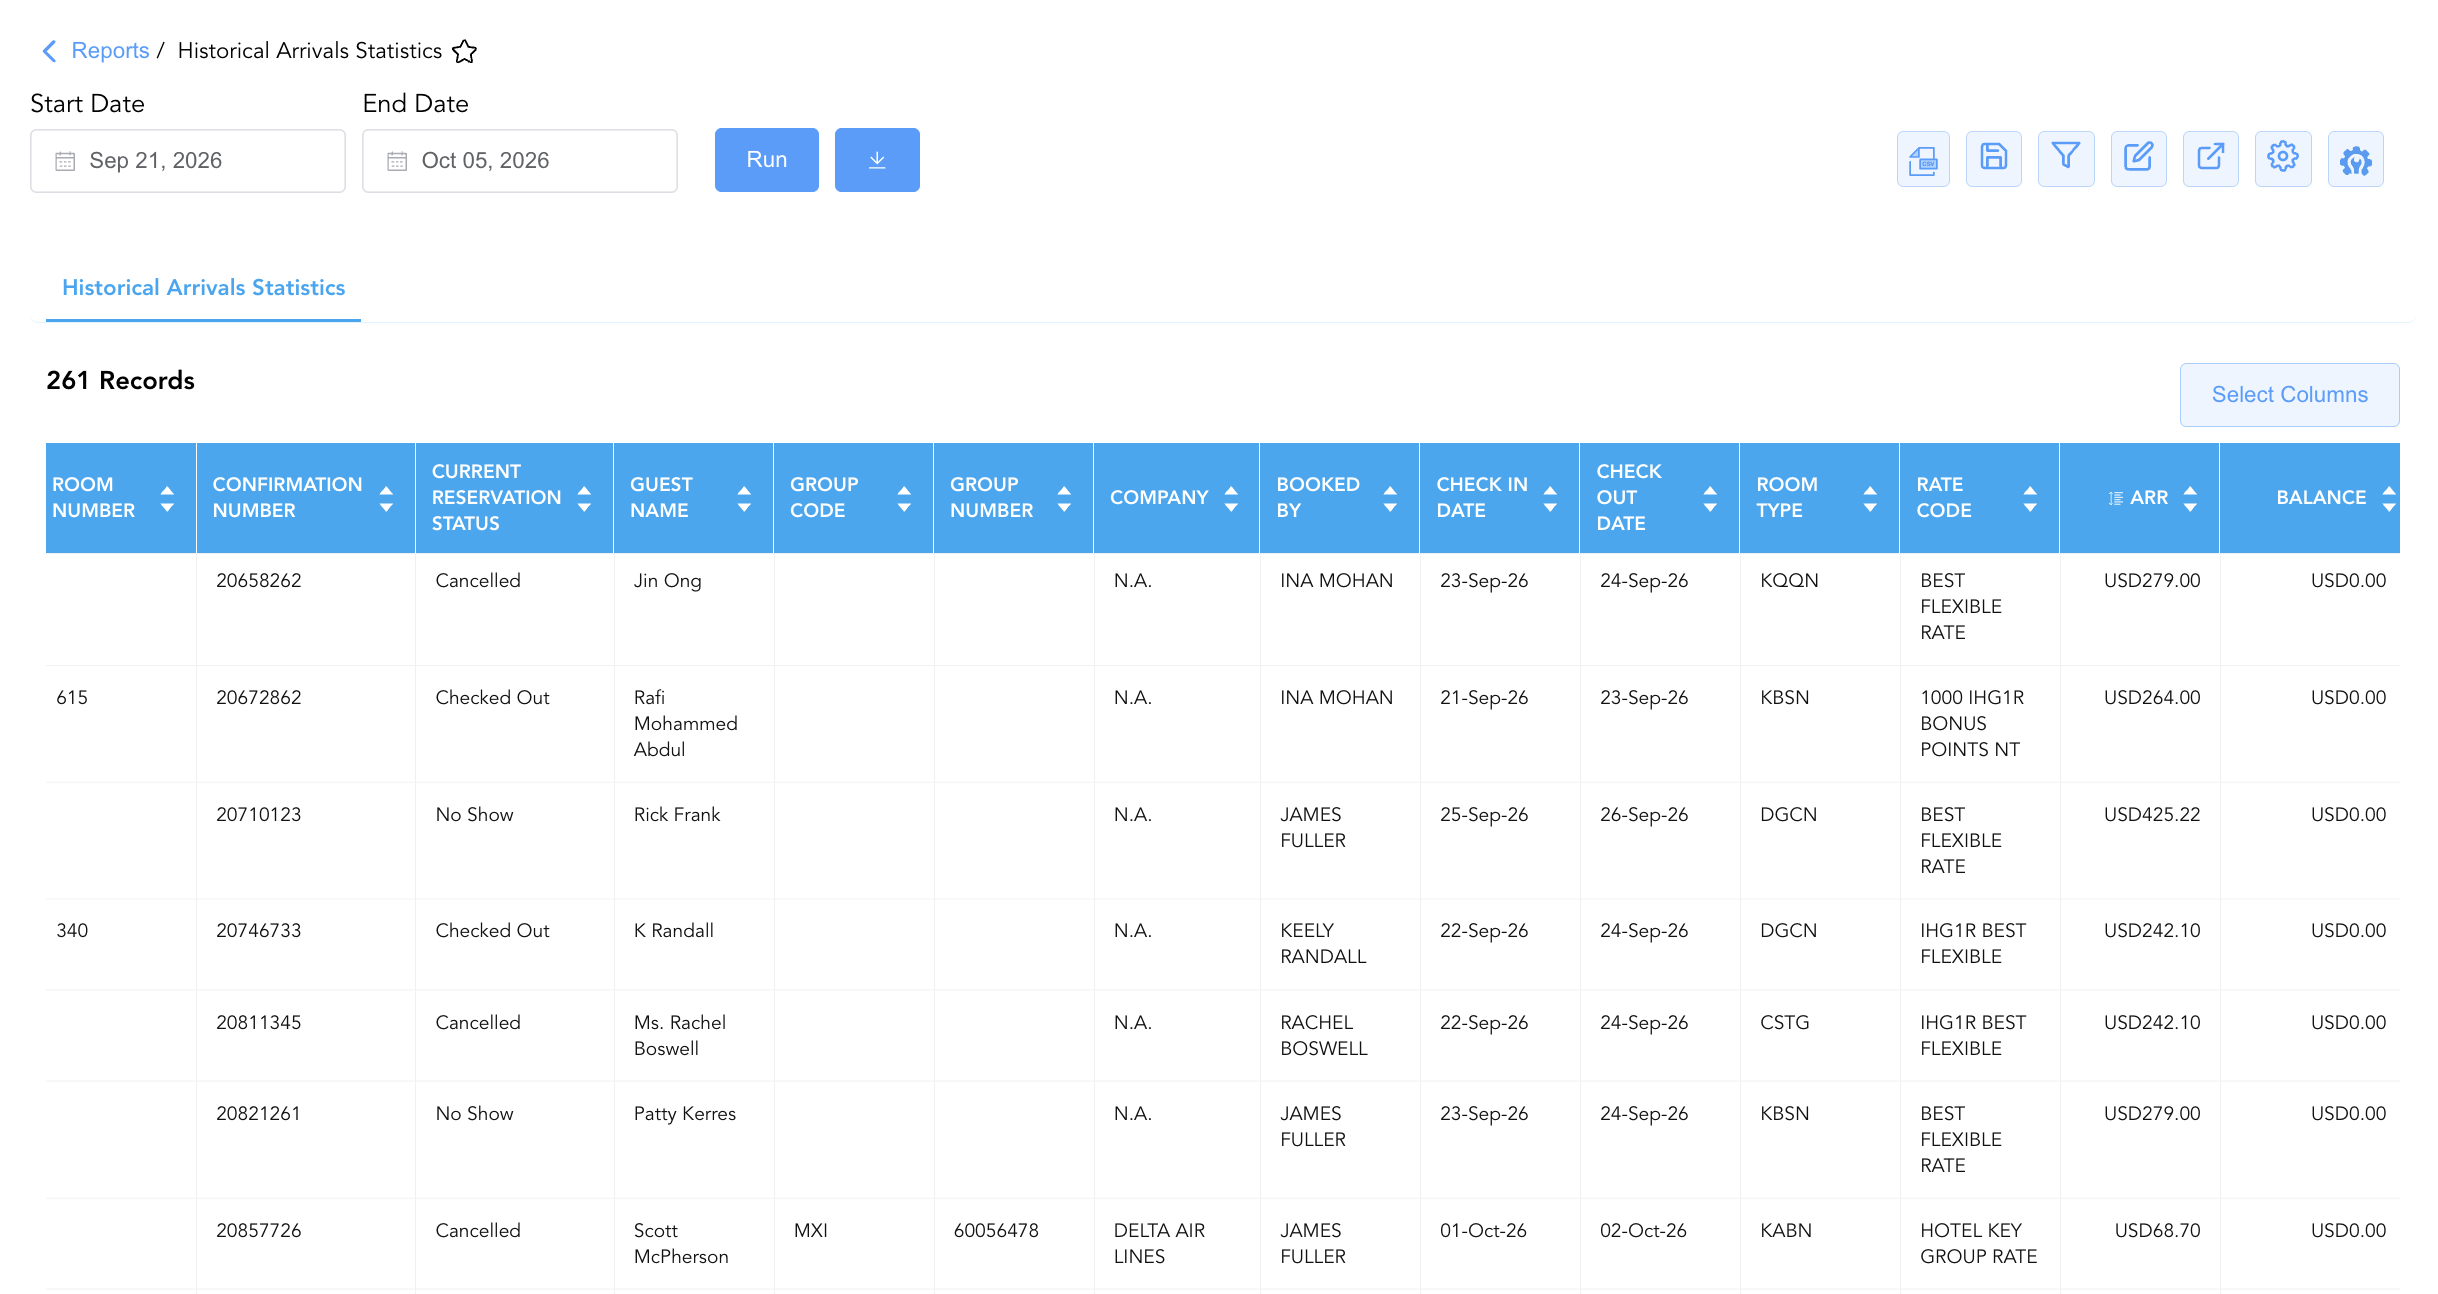Image resolution: width=2438 pixels, height=1294 pixels.
Task: Sort by Current Reservation Status arrows
Action: pos(584,498)
